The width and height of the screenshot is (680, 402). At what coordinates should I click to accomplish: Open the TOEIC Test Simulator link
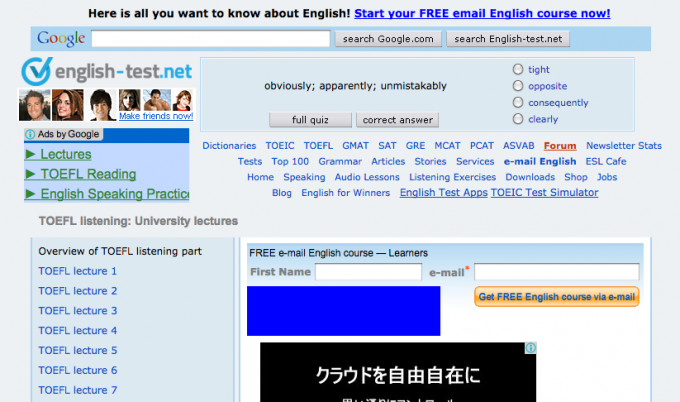[x=544, y=193]
